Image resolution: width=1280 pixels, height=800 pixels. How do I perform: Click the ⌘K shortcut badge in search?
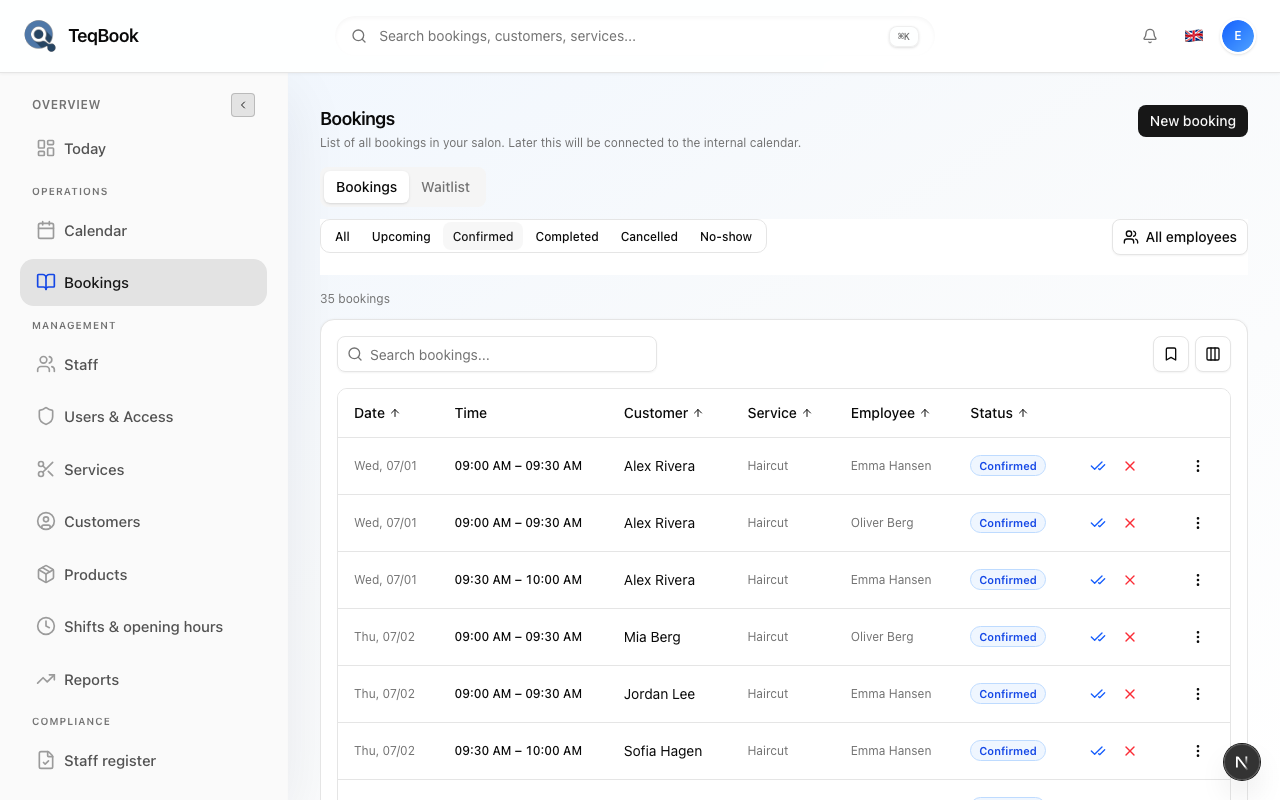[x=904, y=36]
